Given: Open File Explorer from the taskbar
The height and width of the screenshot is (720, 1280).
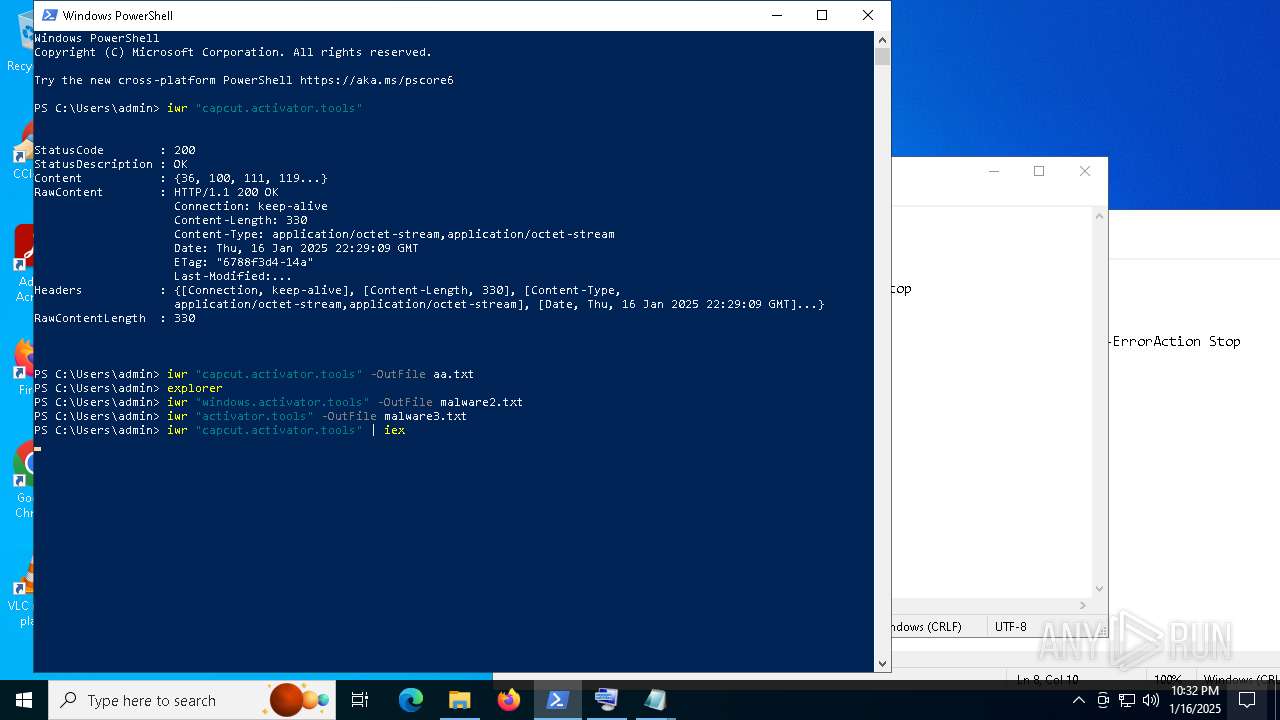Looking at the screenshot, I should 459,700.
